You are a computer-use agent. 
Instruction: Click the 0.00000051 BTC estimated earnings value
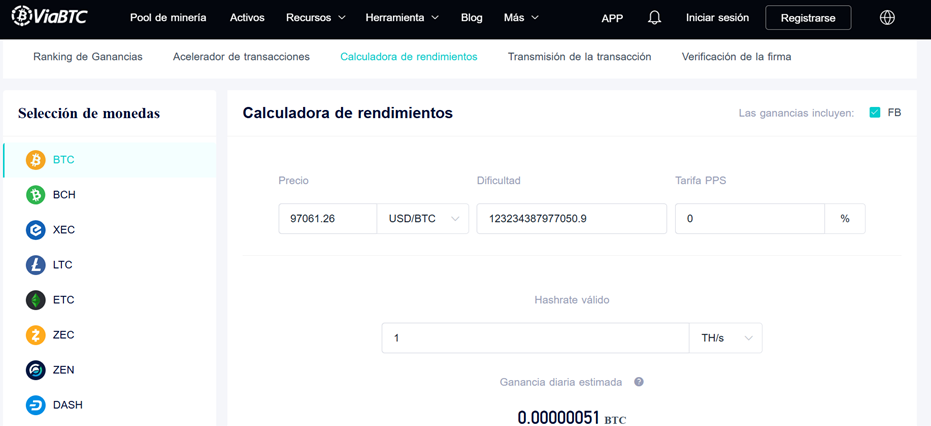pyautogui.click(x=572, y=418)
